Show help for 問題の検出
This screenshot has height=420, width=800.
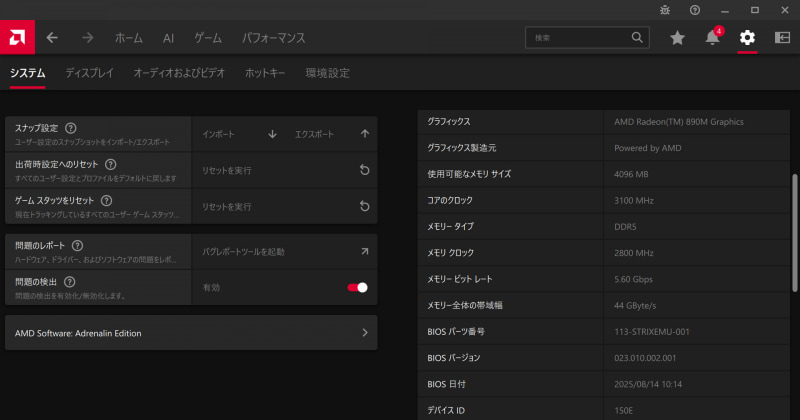(69, 282)
